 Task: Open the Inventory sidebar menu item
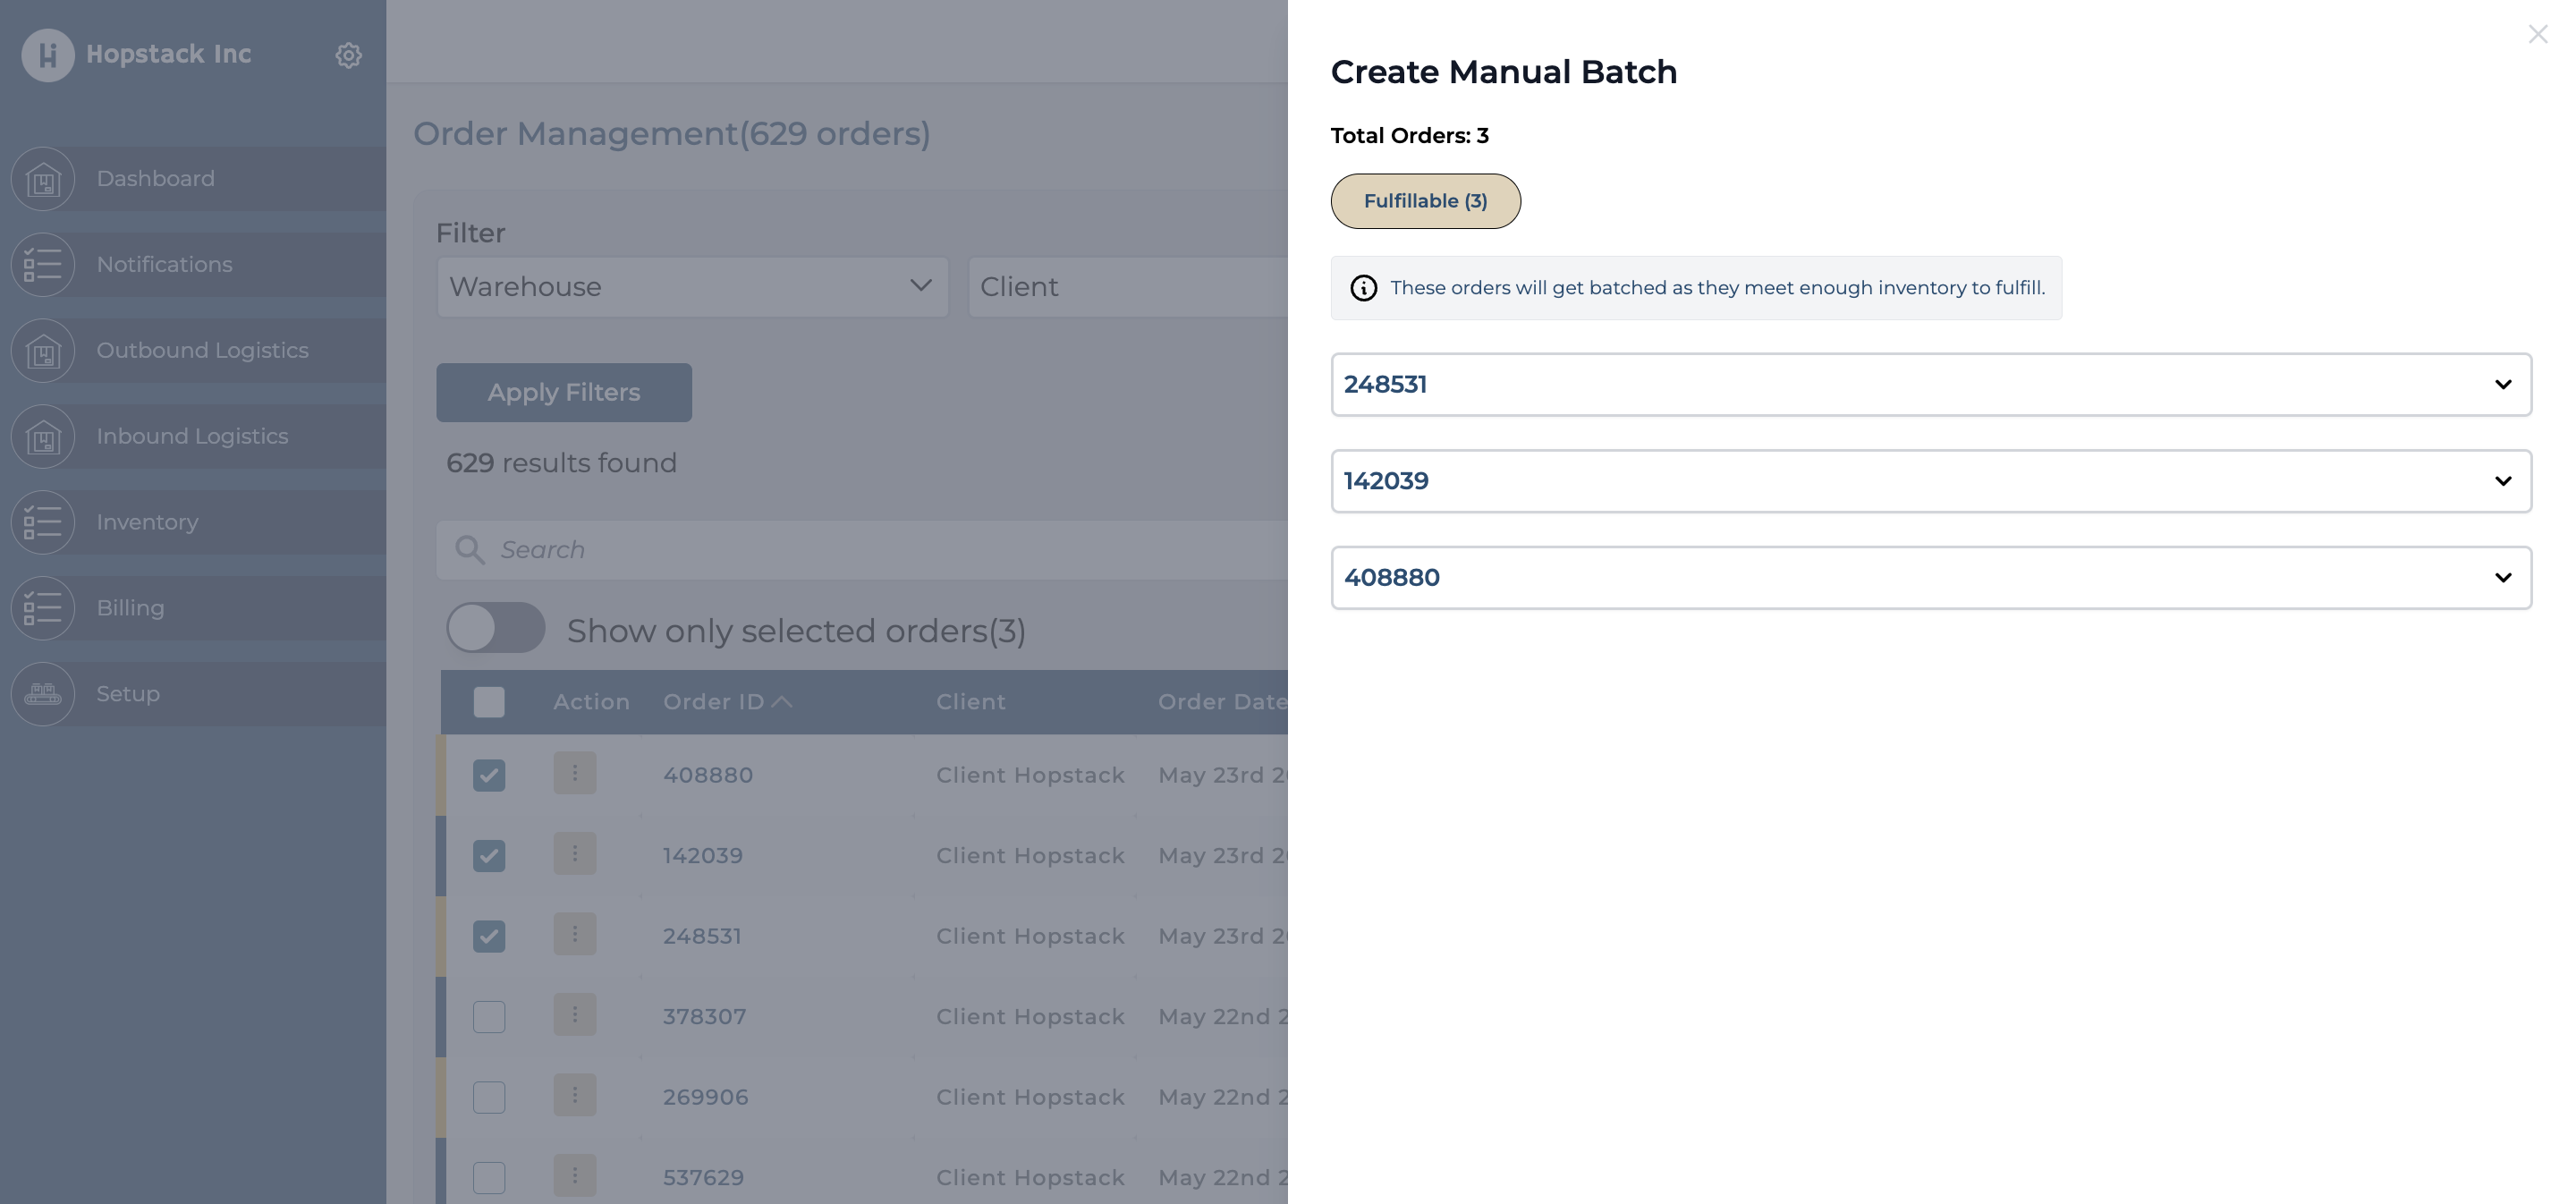pyautogui.click(x=147, y=523)
